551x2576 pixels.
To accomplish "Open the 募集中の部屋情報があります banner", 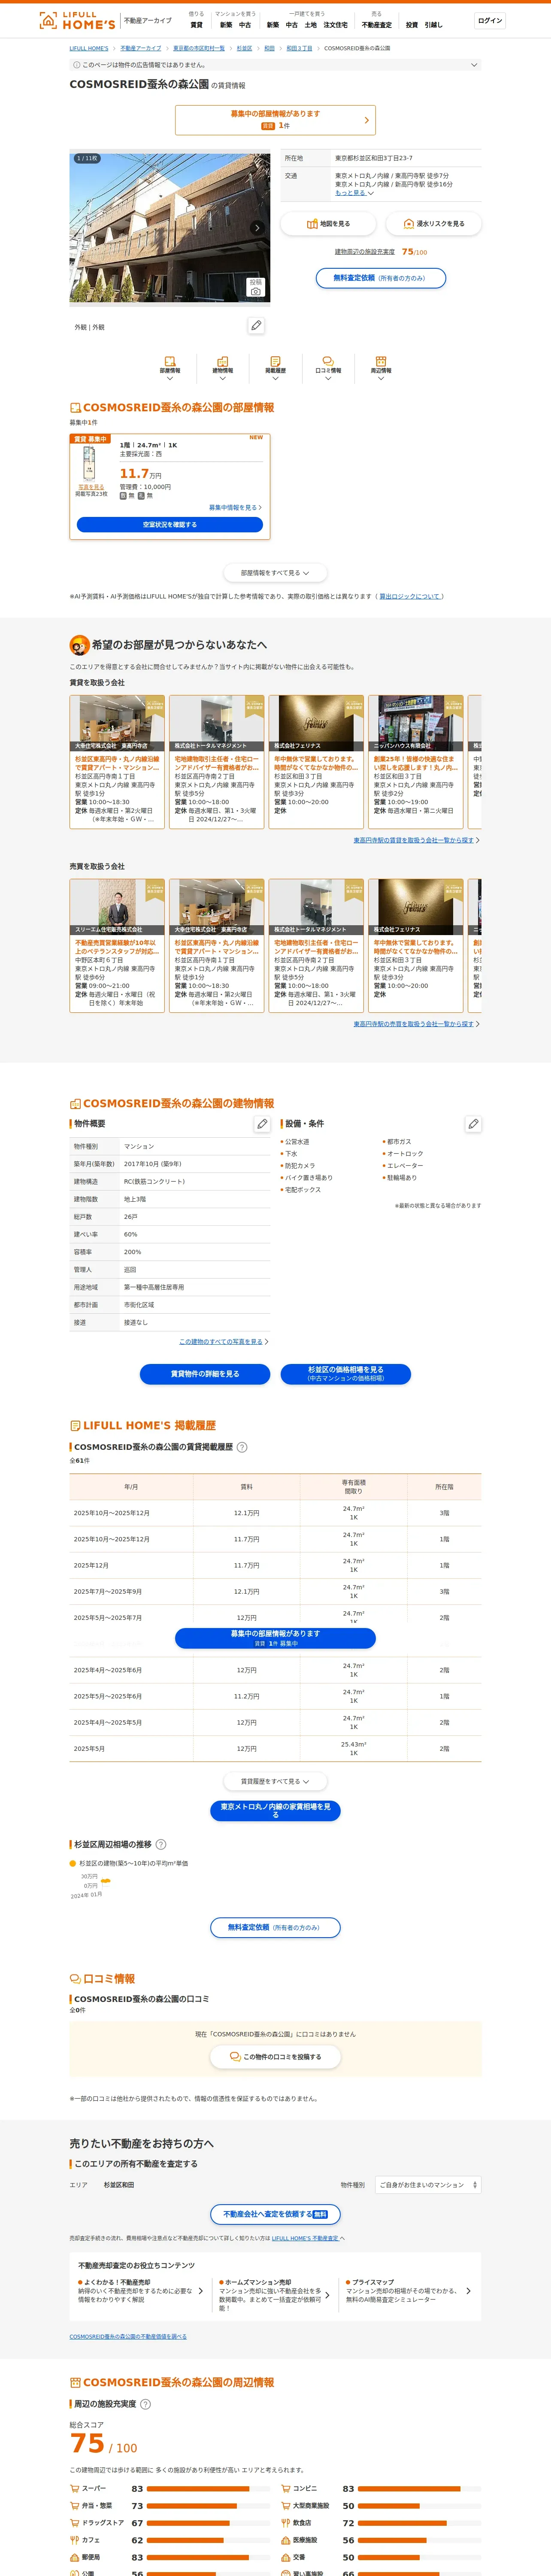I will [x=275, y=120].
